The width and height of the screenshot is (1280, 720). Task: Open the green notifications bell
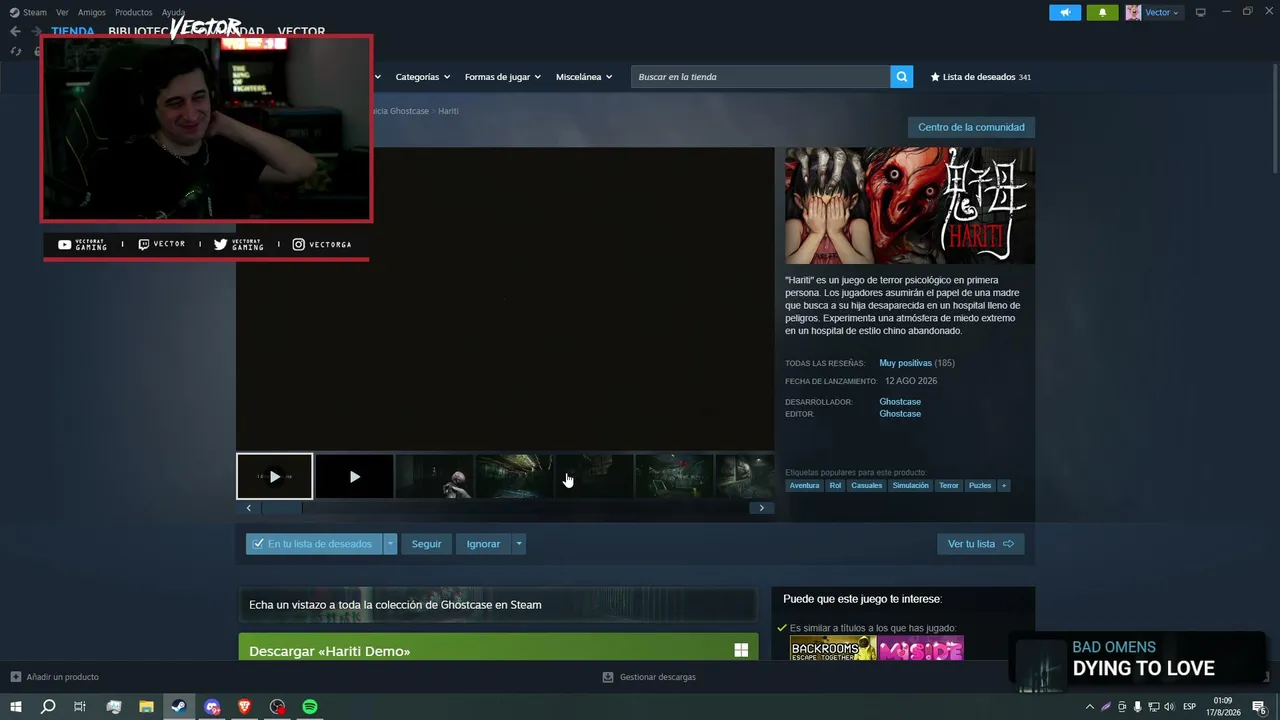tap(1102, 12)
